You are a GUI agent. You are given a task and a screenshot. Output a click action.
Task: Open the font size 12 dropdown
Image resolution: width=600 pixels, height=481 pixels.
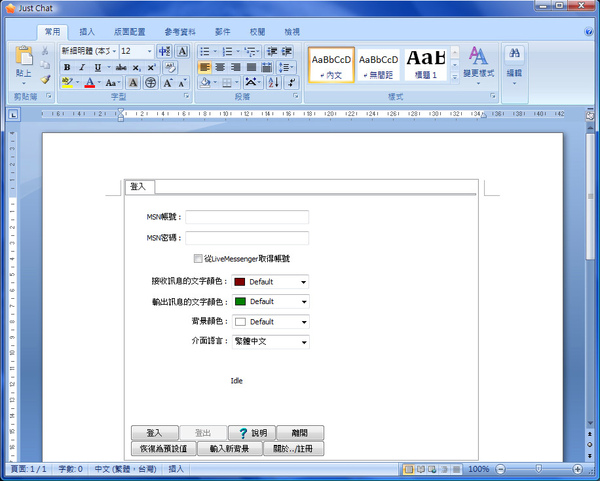(x=149, y=51)
